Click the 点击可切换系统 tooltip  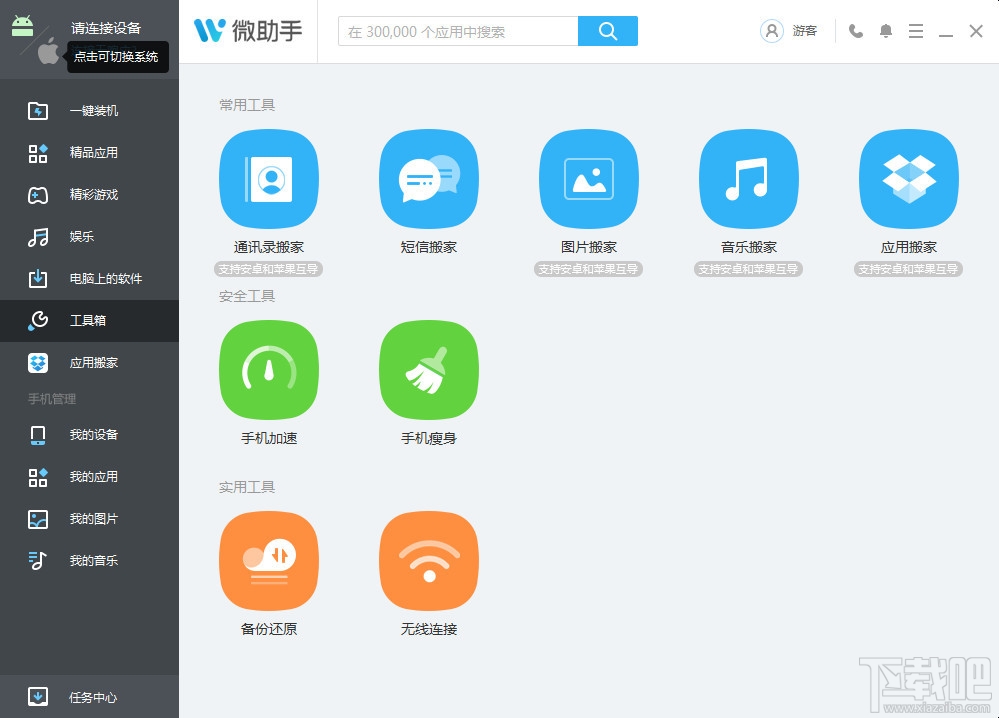tap(117, 57)
